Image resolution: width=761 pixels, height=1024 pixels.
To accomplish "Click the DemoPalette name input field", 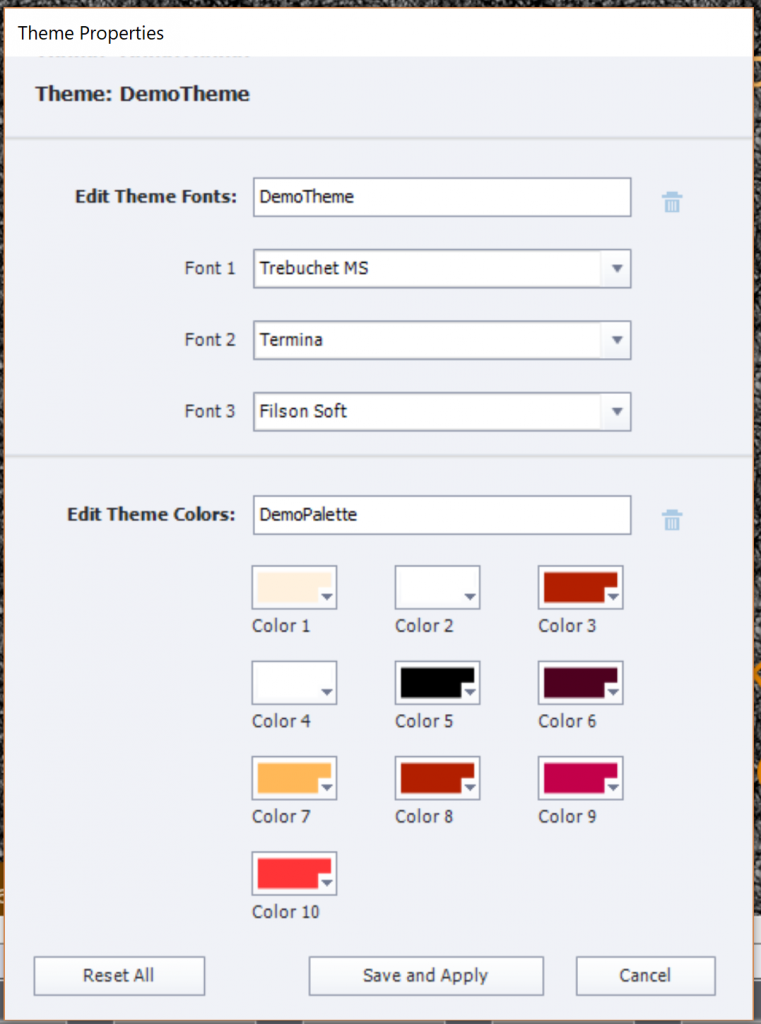I will tap(442, 515).
